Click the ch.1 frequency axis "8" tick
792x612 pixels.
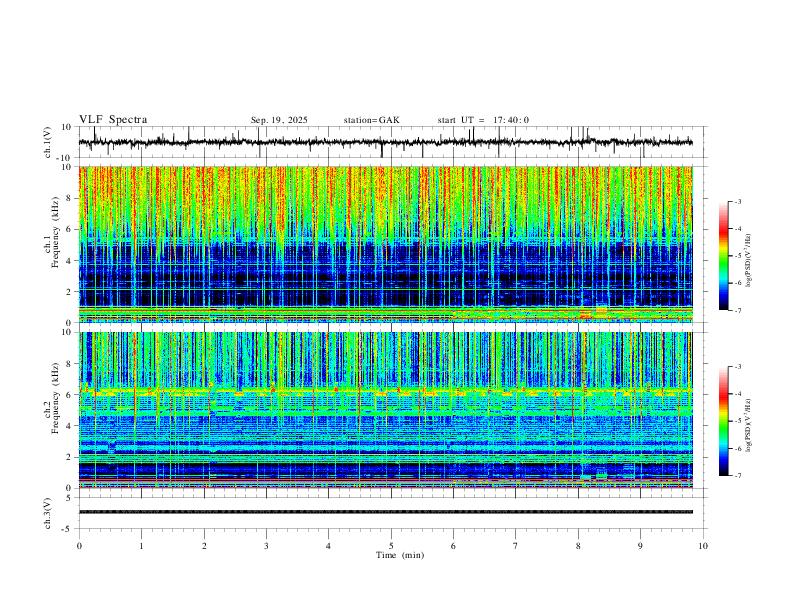(70, 198)
